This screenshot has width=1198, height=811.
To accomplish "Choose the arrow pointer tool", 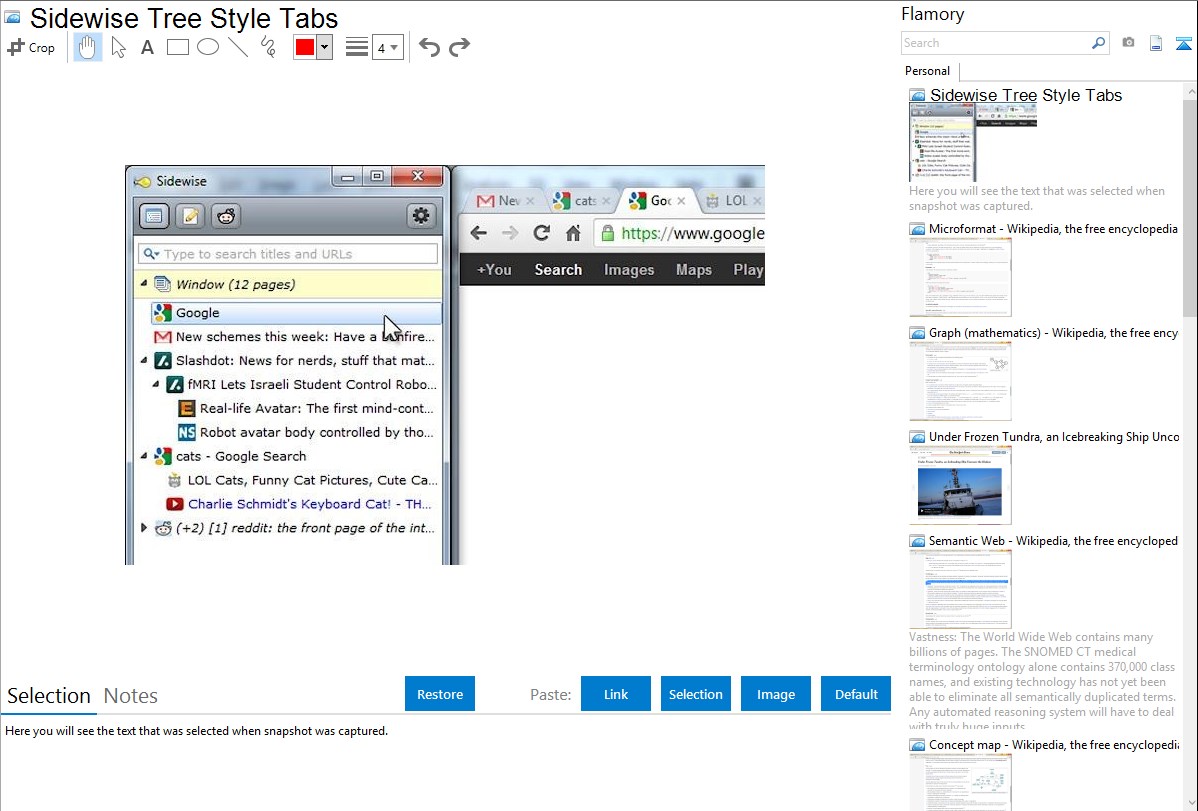I will (118, 47).
